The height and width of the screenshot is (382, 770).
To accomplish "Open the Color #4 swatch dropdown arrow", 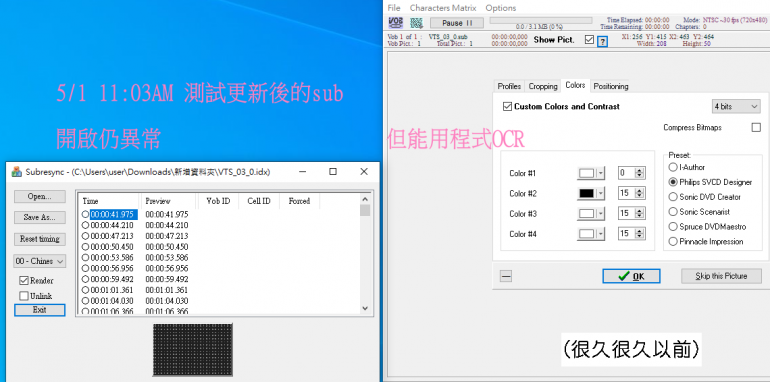I will coord(601,234).
